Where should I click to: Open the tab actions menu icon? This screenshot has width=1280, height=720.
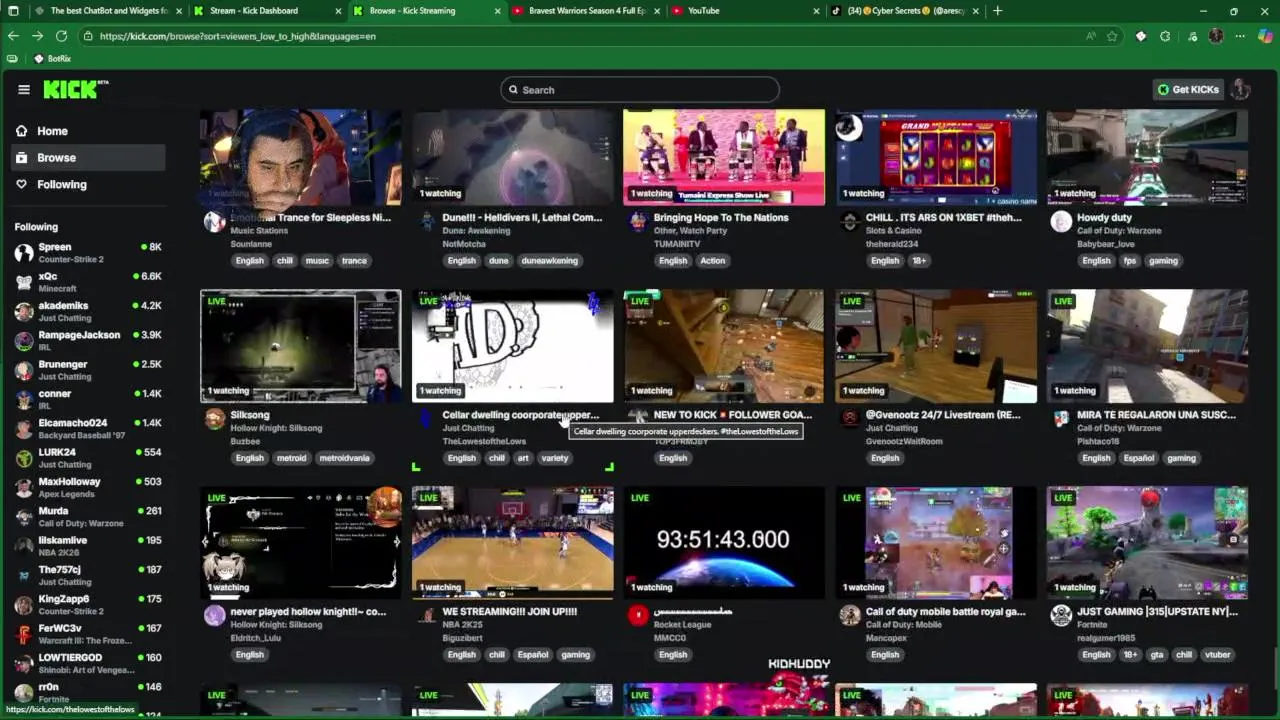[x=13, y=11]
